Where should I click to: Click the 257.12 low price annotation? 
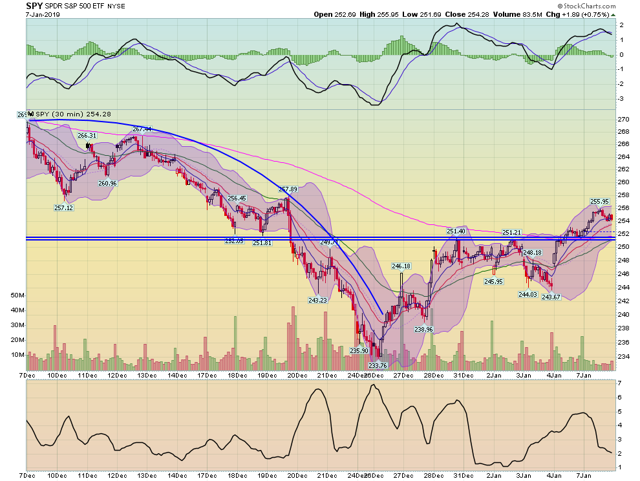(x=64, y=207)
